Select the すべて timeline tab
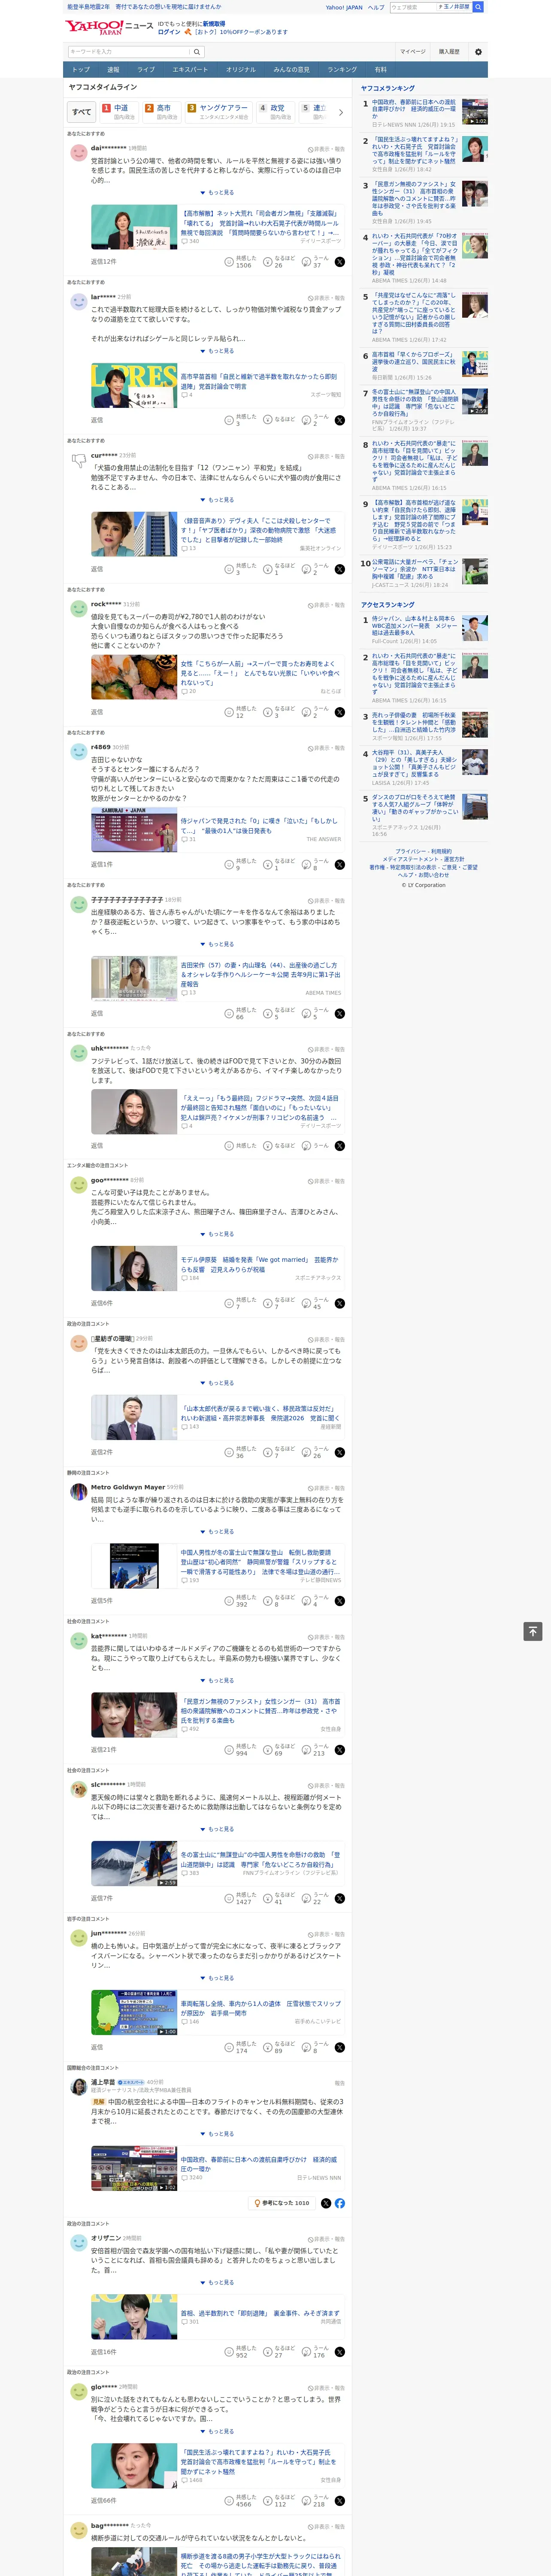551x2576 pixels. [x=82, y=112]
